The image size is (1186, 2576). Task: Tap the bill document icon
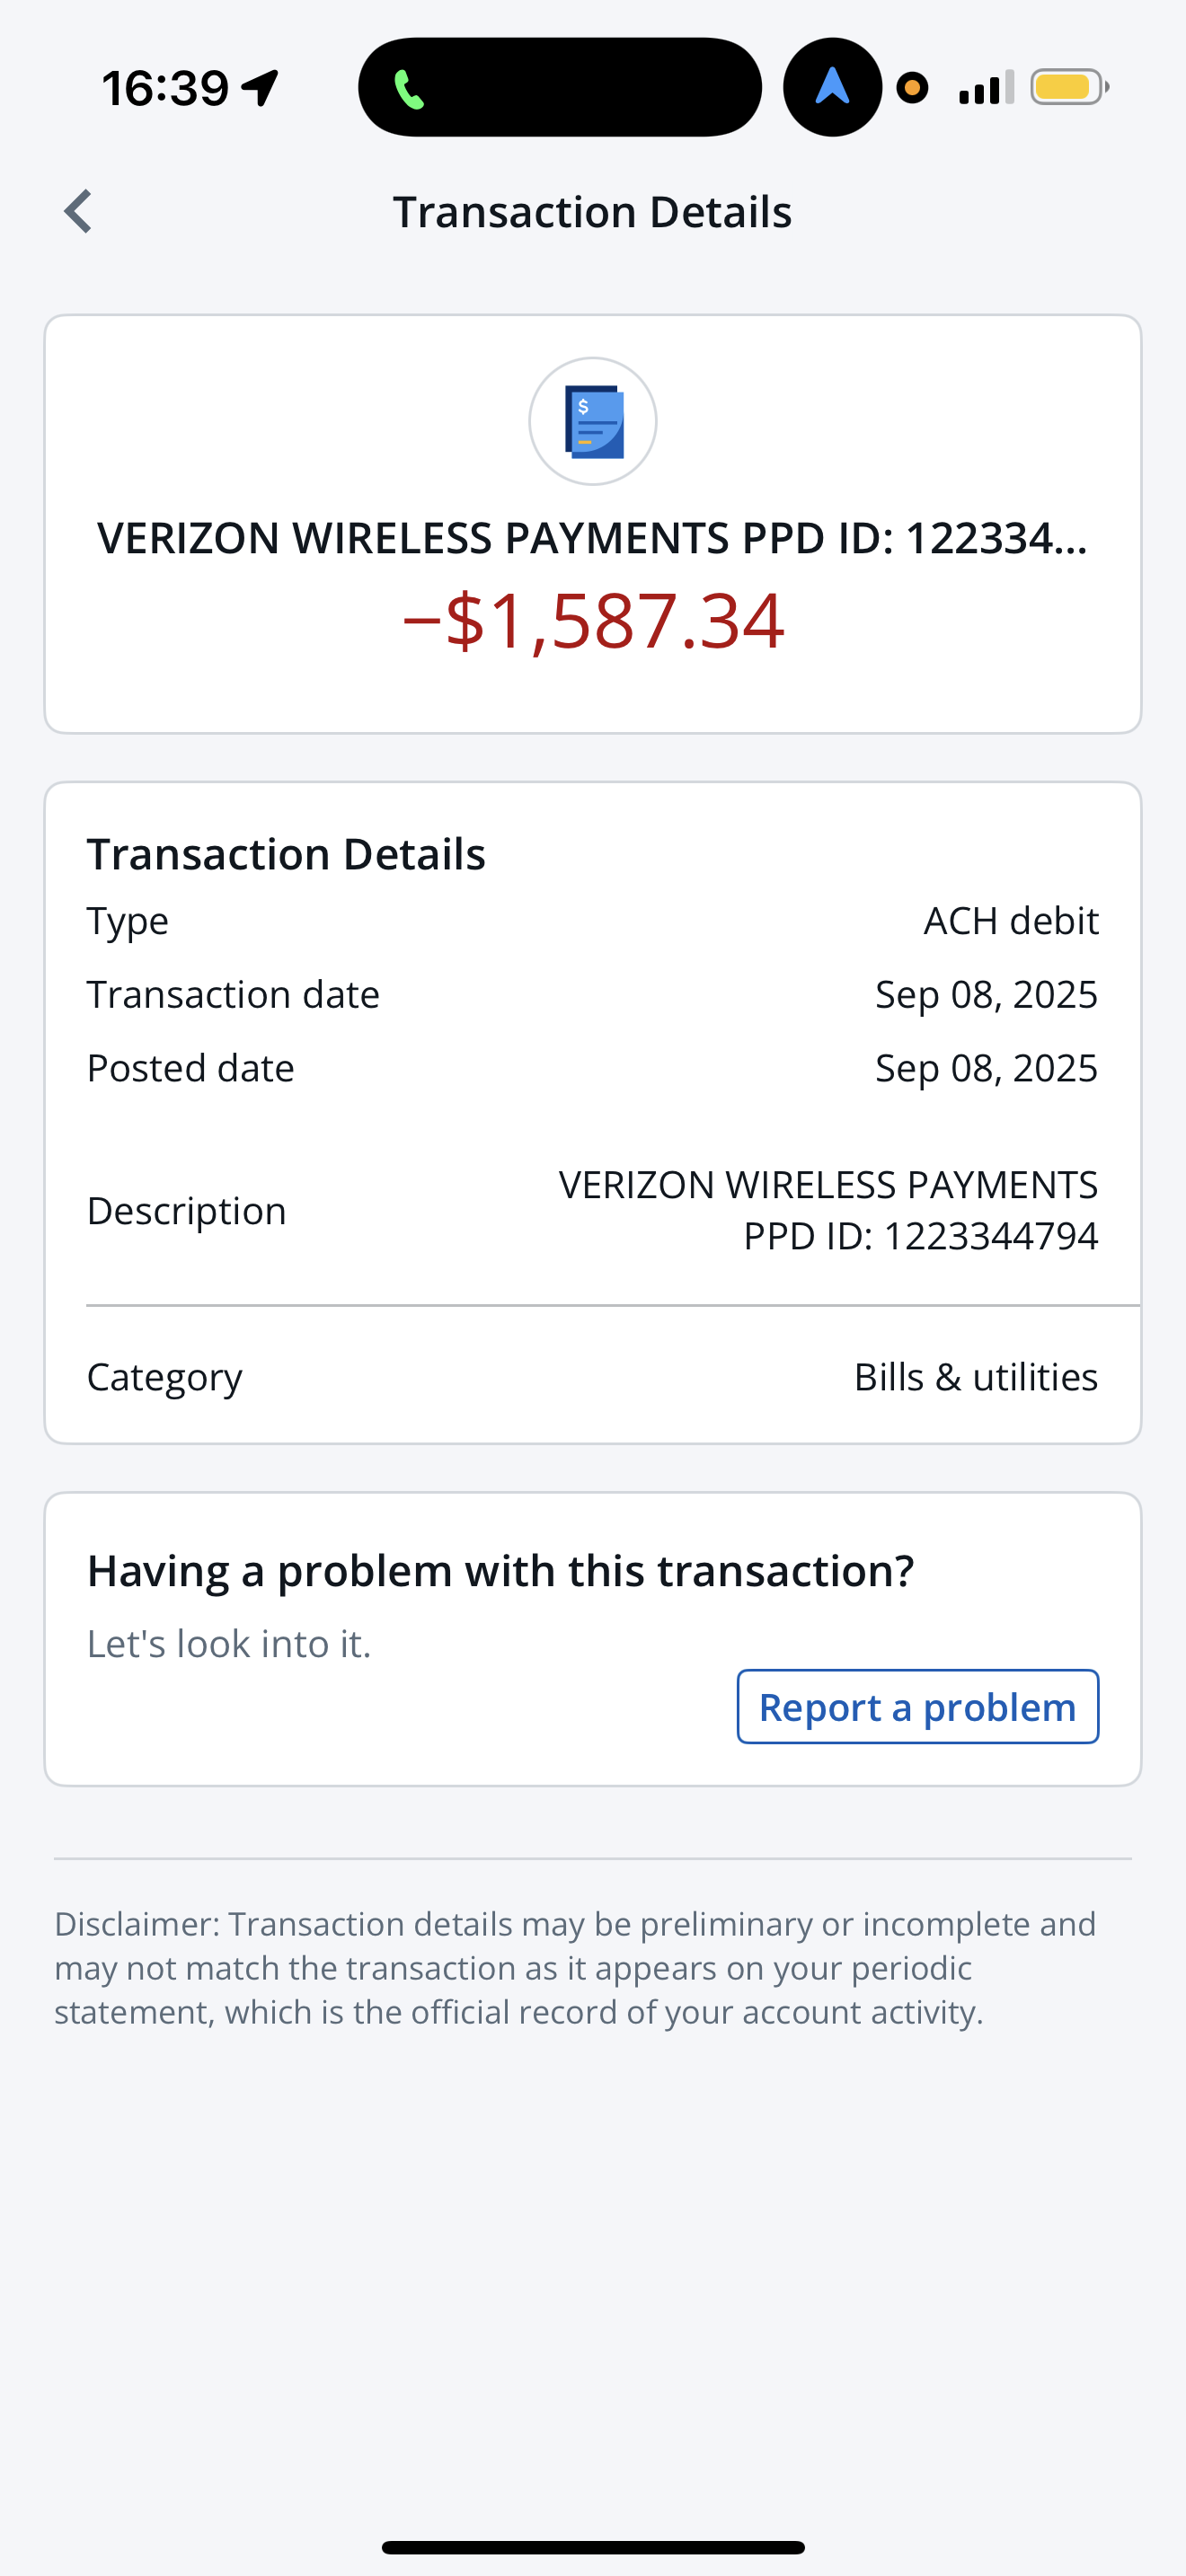tap(593, 421)
